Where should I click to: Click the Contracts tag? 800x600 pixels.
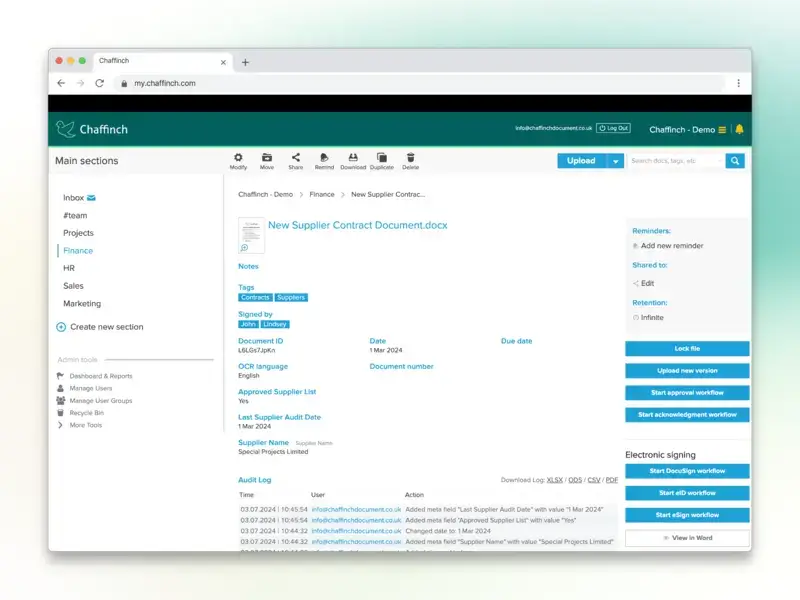(255, 297)
